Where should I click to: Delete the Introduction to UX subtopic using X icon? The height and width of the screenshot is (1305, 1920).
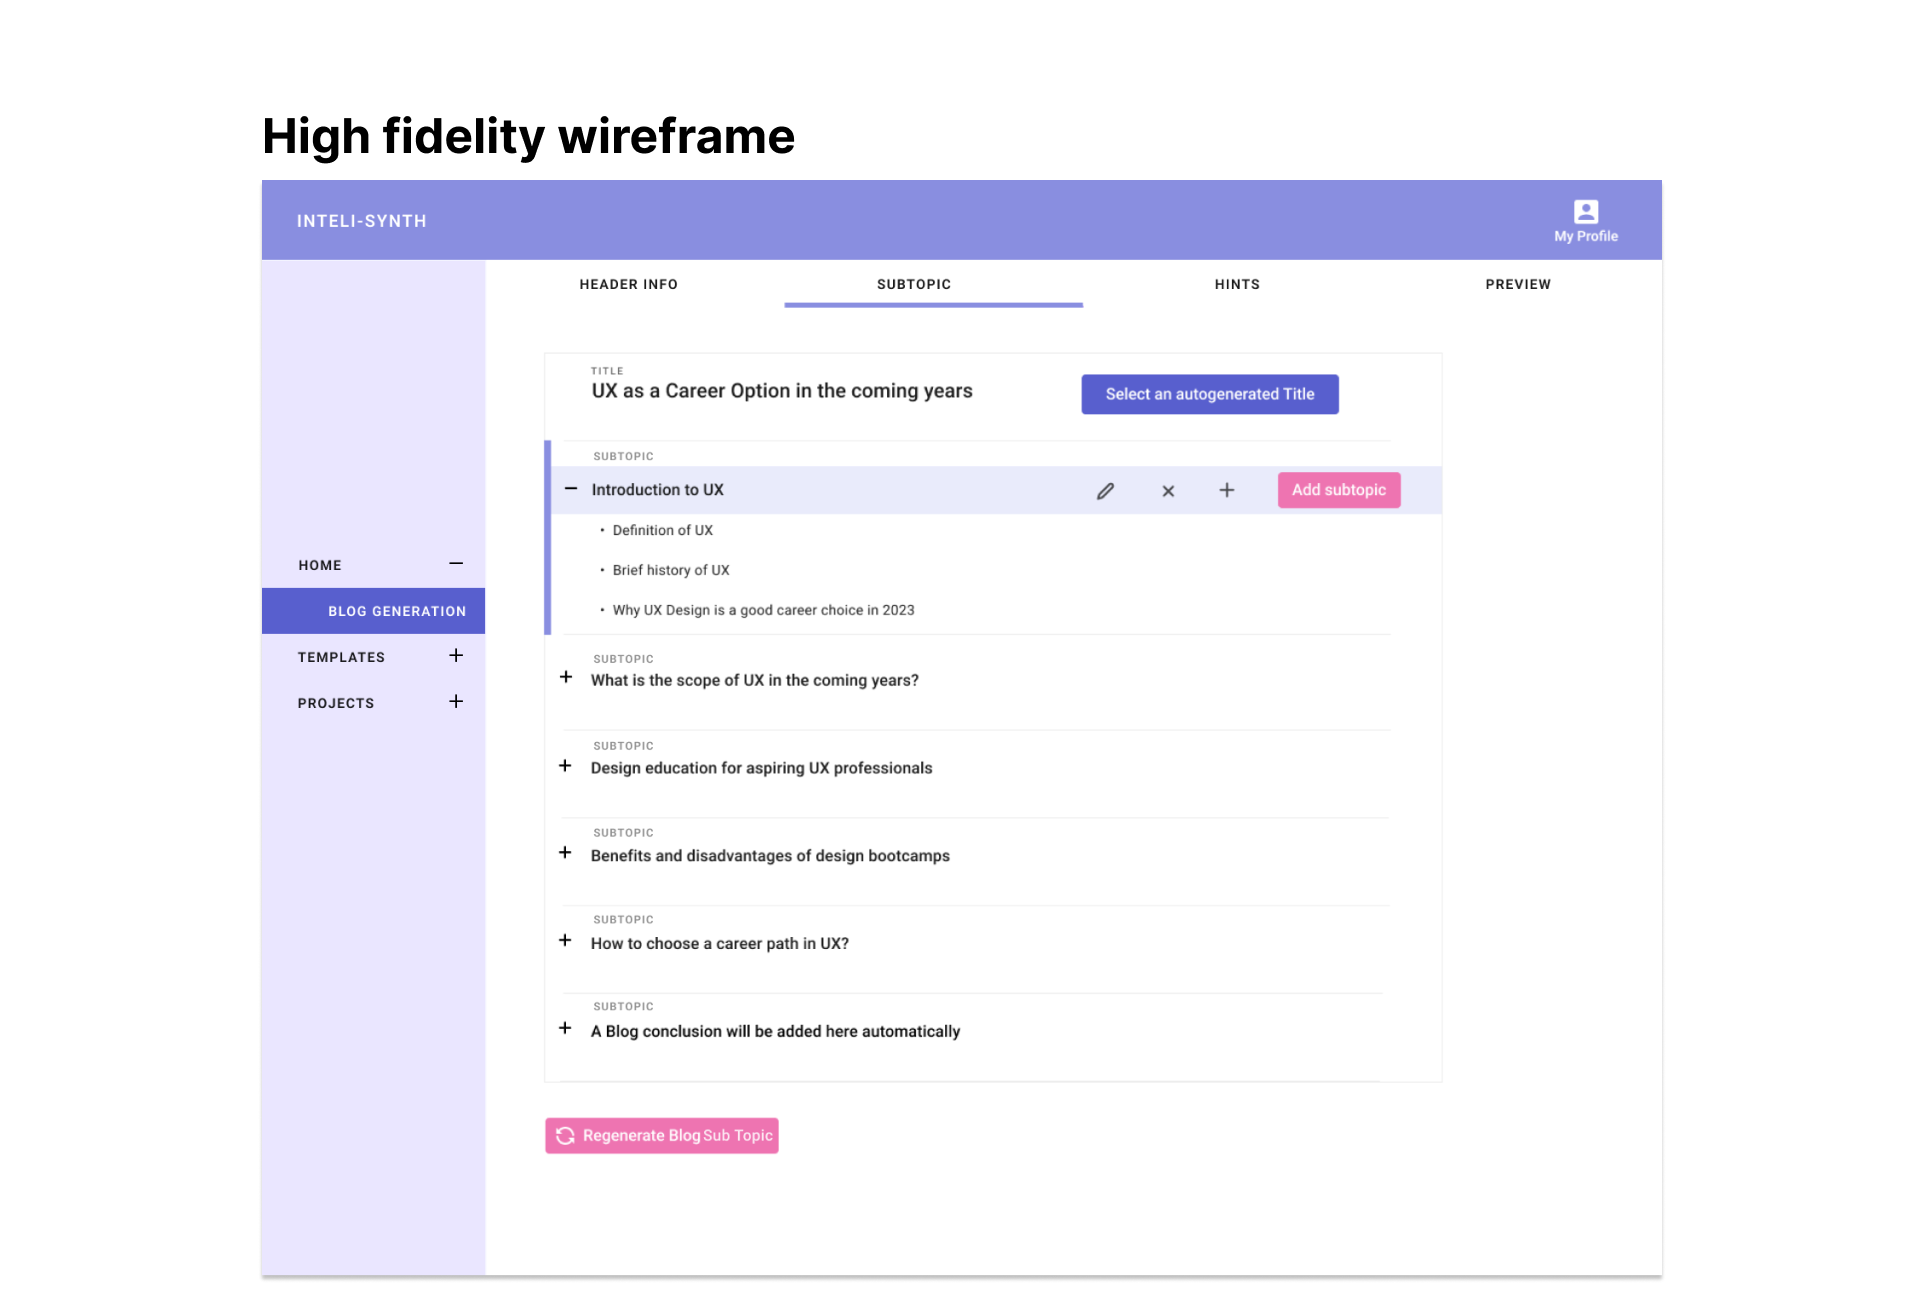click(1167, 491)
